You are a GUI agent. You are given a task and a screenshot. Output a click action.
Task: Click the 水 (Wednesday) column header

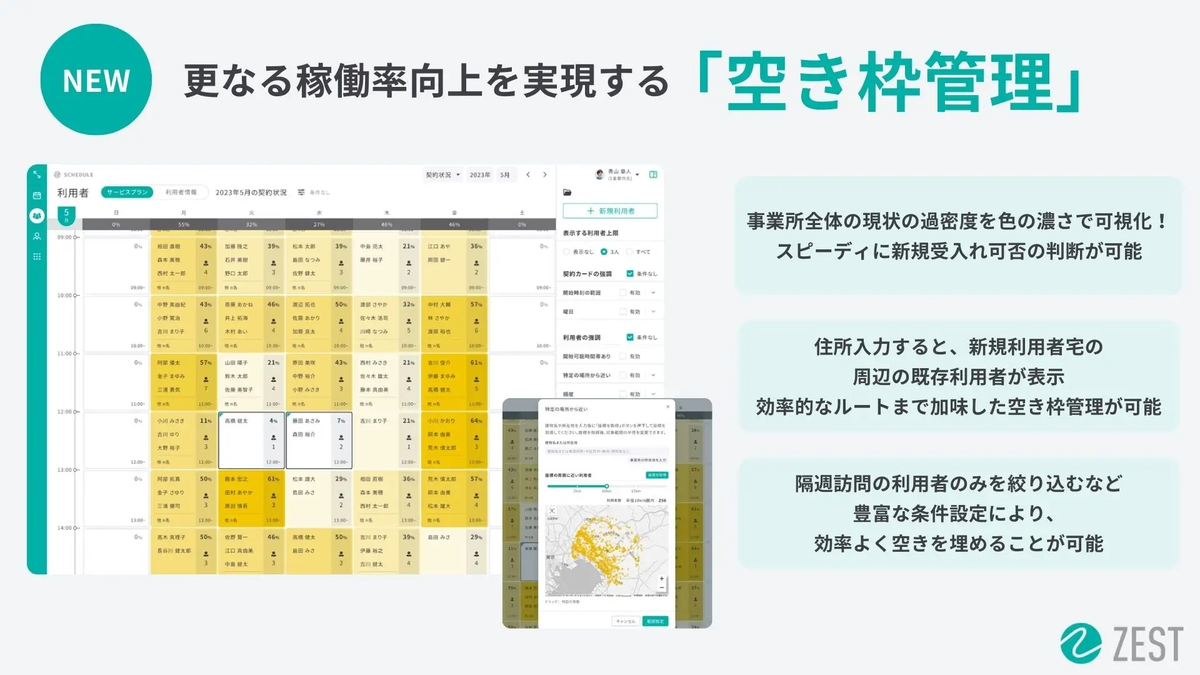click(x=319, y=212)
